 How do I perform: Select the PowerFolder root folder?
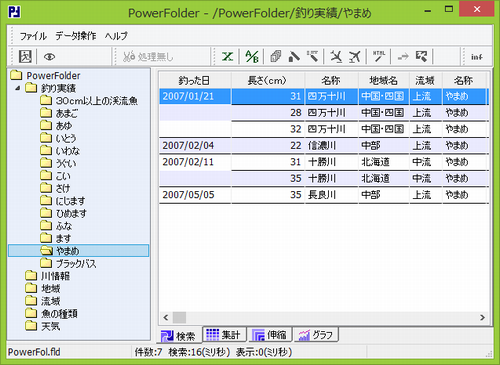(x=45, y=76)
